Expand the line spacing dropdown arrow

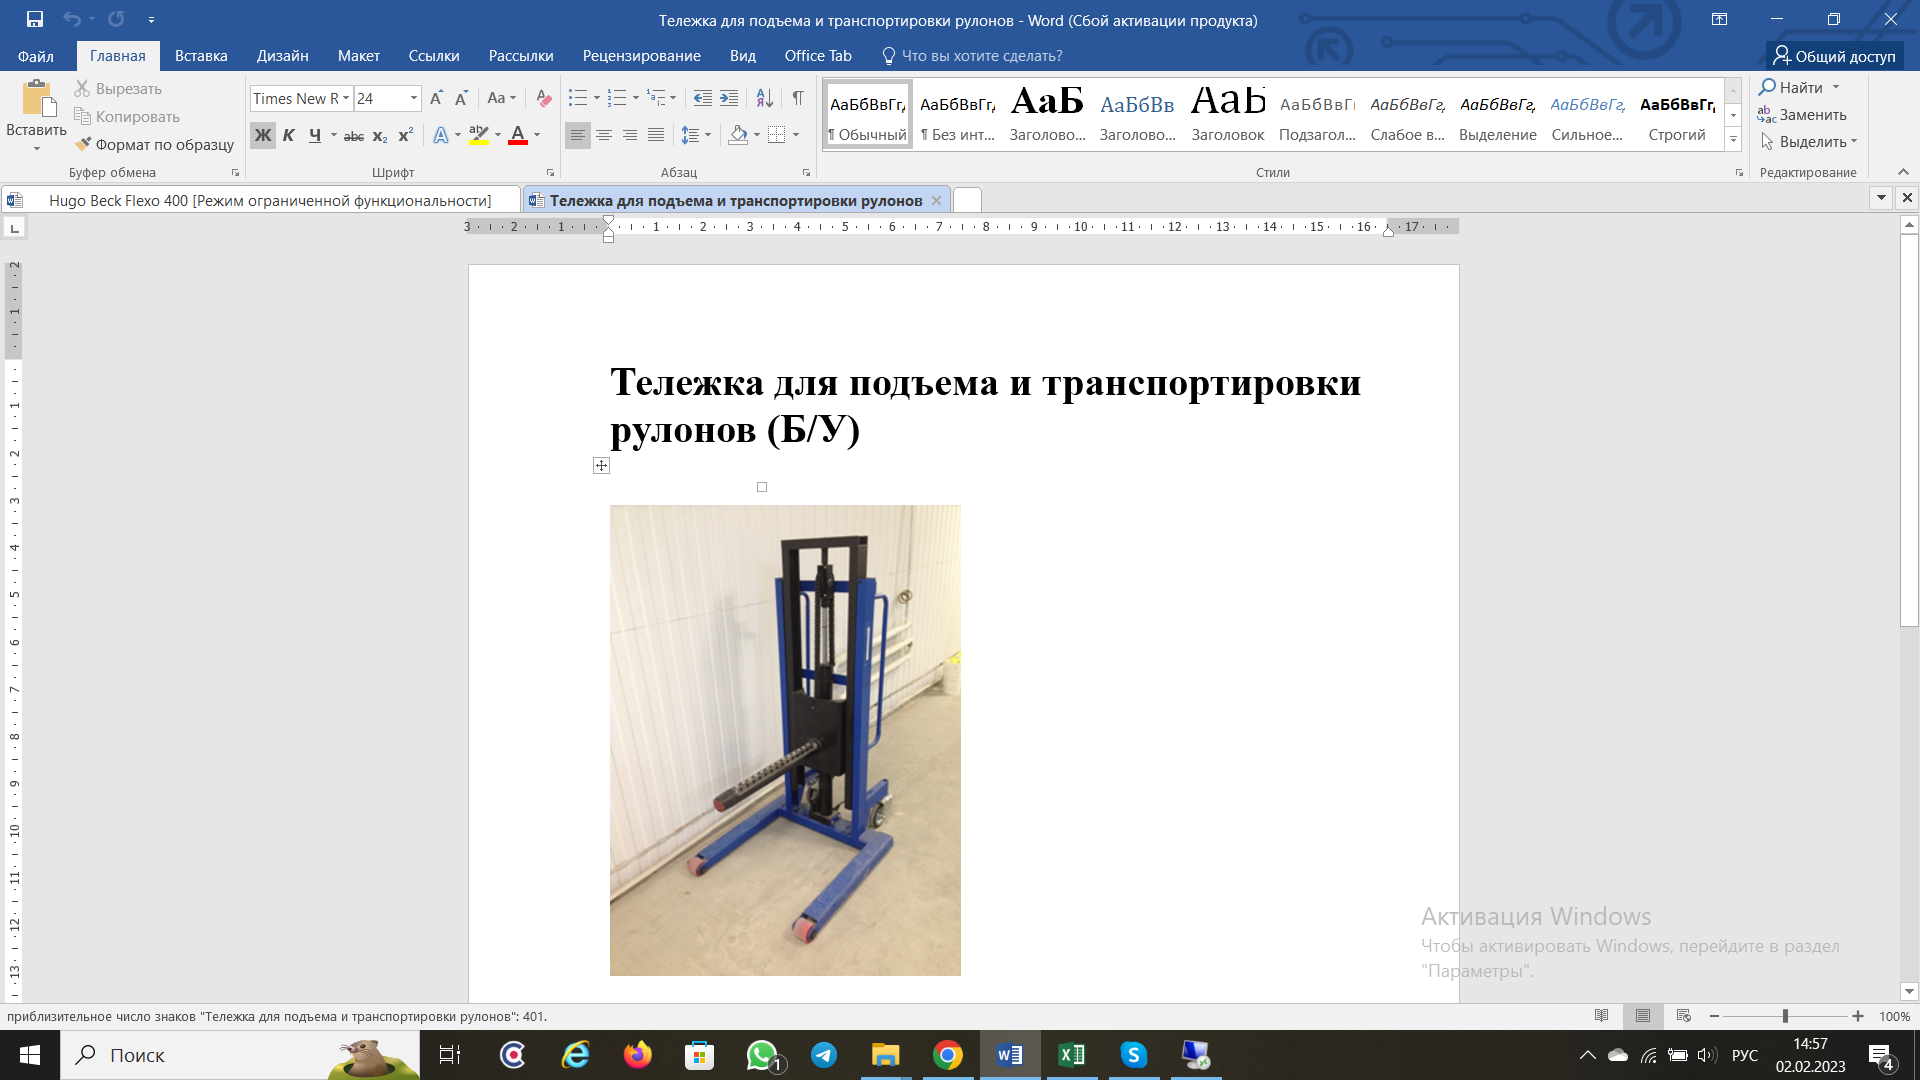coord(708,135)
